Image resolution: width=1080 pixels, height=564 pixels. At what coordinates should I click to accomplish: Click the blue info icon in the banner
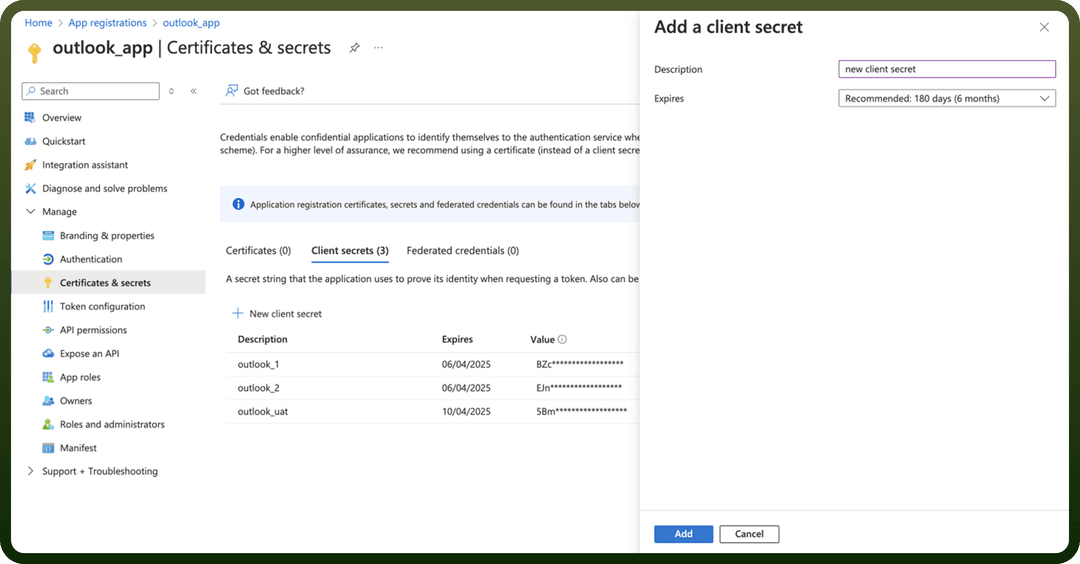238,204
